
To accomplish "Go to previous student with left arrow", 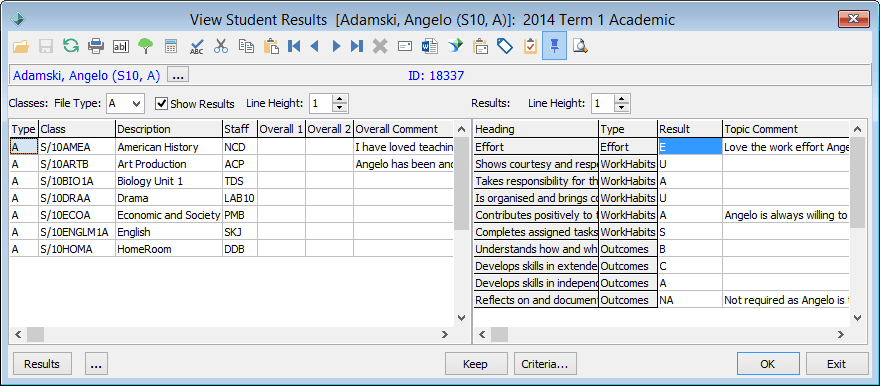I will click(314, 47).
